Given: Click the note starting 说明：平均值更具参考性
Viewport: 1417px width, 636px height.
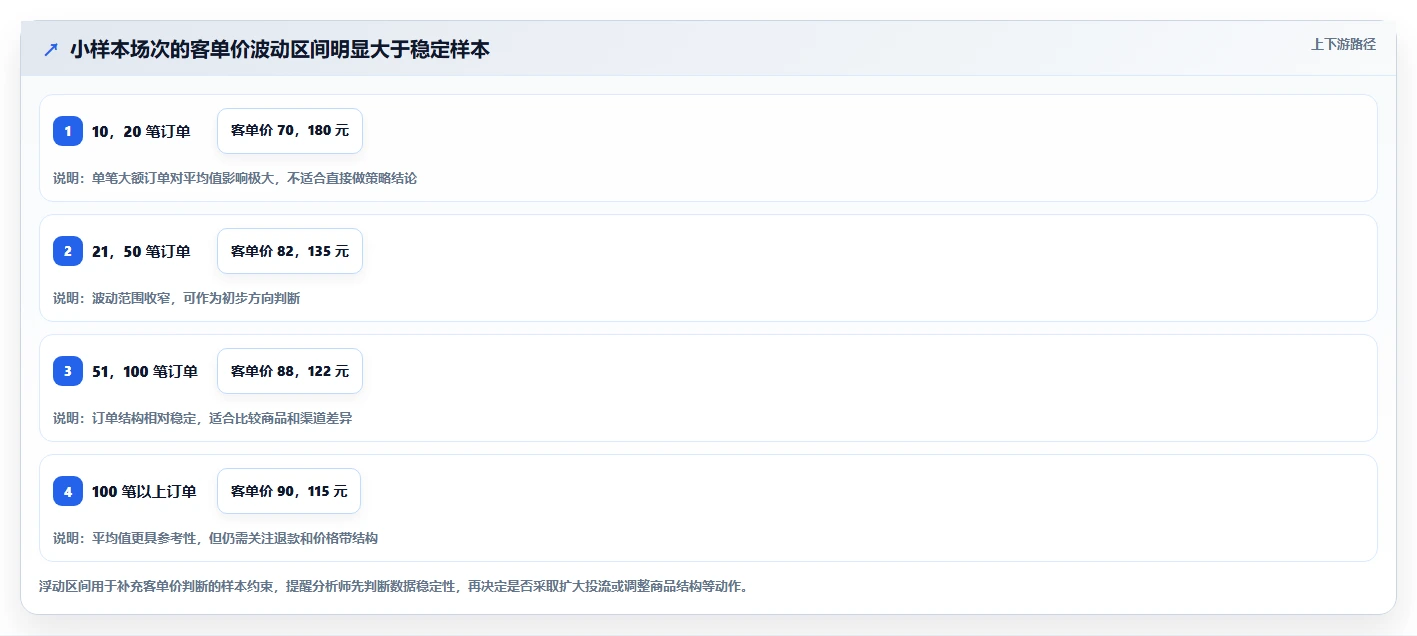Looking at the screenshot, I should 215,538.
